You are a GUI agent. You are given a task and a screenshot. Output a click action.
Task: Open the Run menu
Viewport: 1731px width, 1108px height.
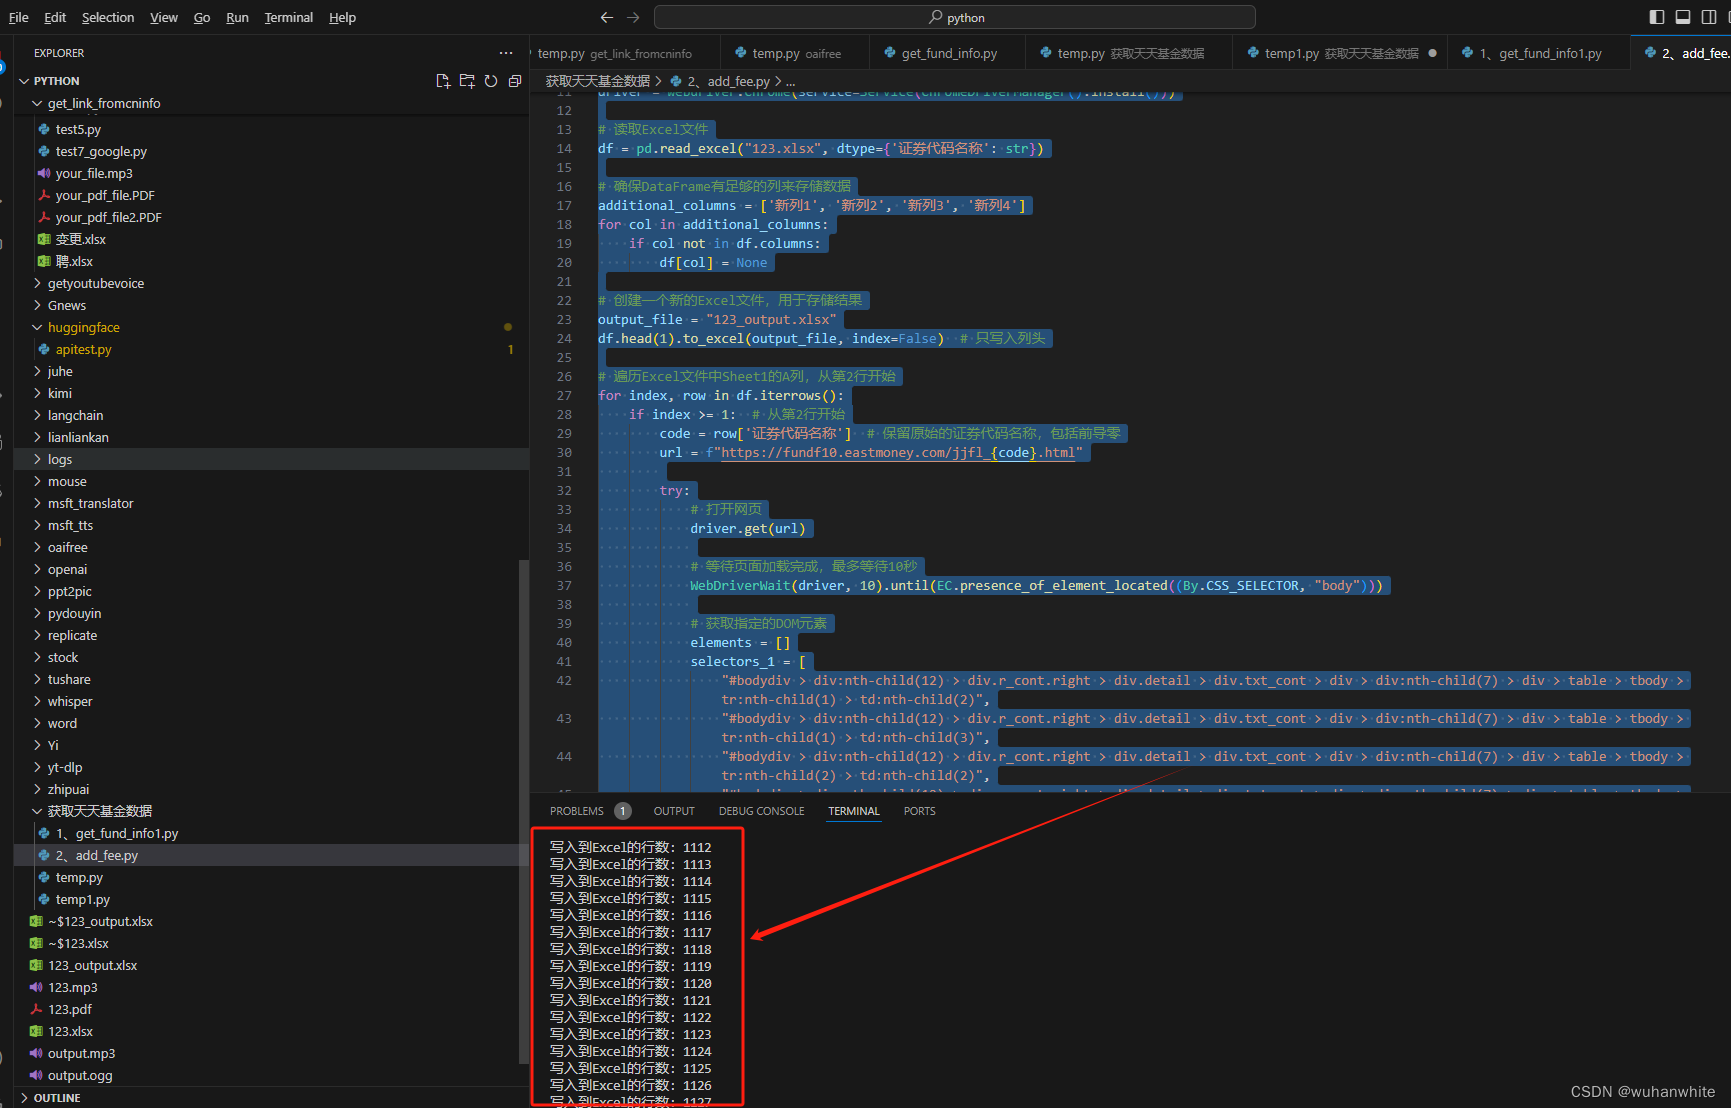237,17
